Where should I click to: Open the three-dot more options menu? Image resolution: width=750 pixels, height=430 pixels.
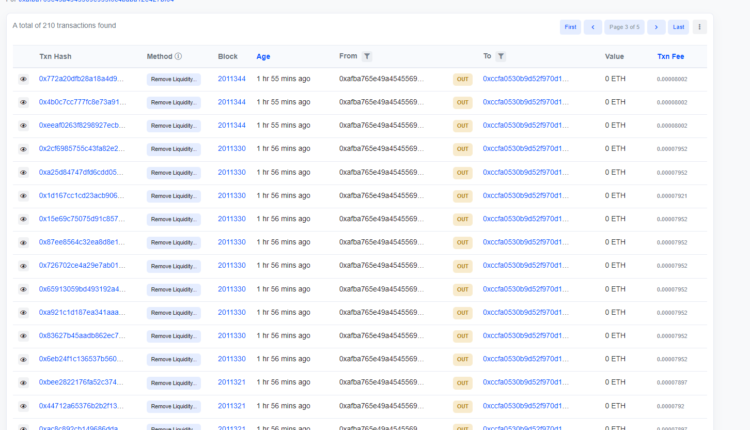(x=699, y=27)
